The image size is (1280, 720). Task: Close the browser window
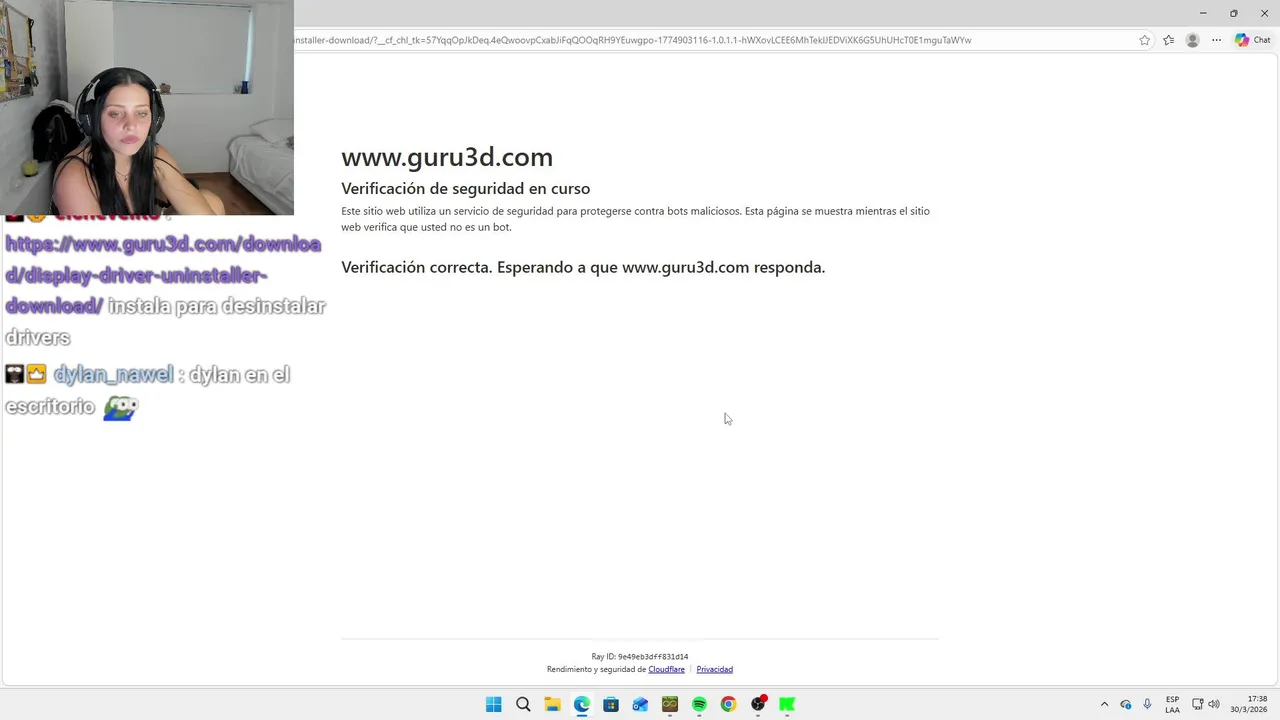(x=1264, y=13)
